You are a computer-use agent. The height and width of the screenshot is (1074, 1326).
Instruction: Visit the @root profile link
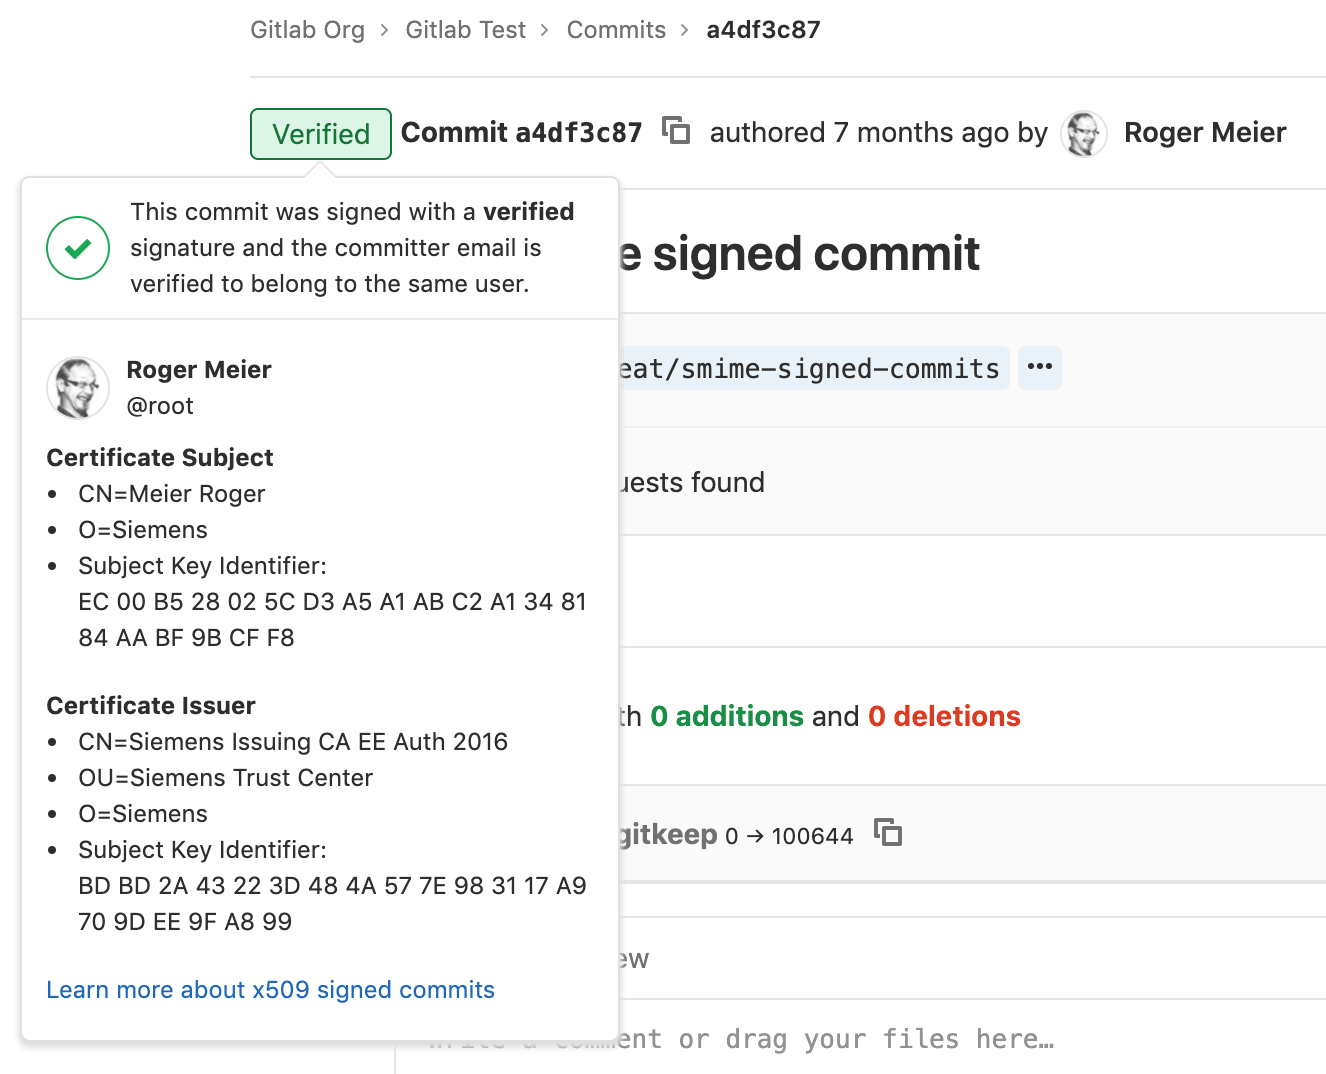click(x=160, y=406)
